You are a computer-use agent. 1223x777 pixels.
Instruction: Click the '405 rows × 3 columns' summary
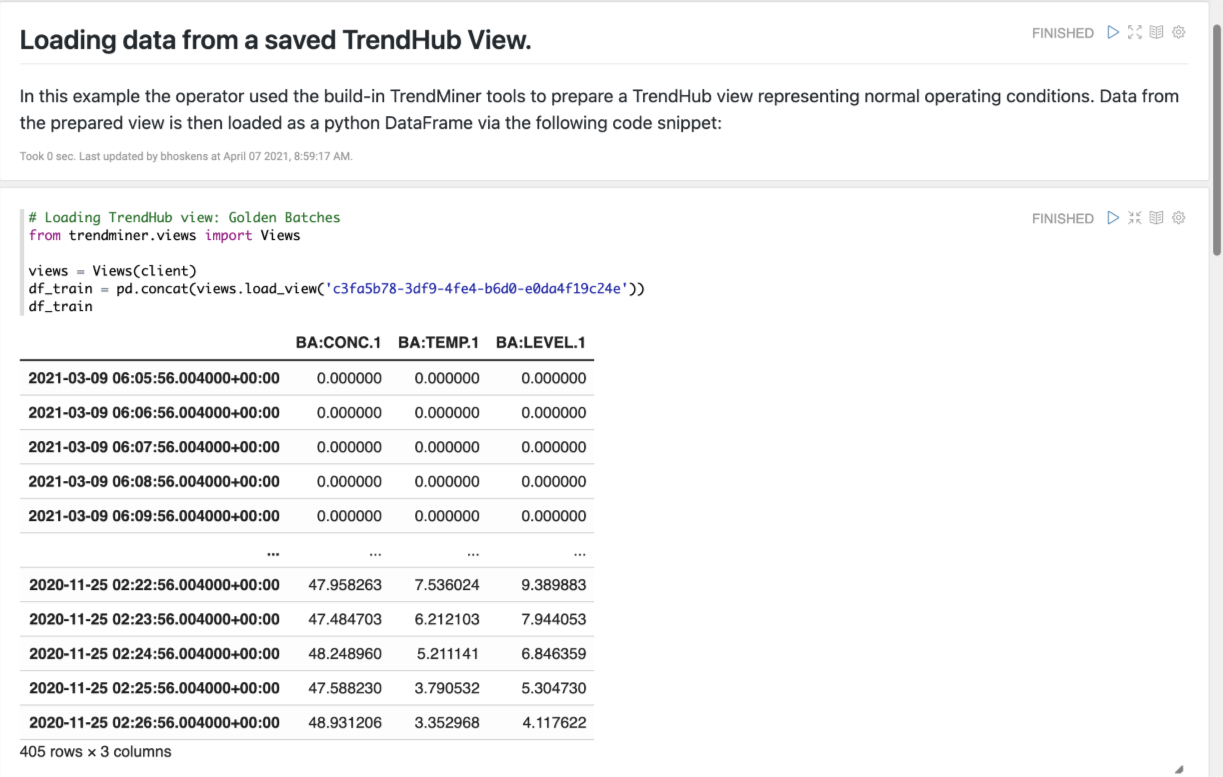tap(96, 751)
